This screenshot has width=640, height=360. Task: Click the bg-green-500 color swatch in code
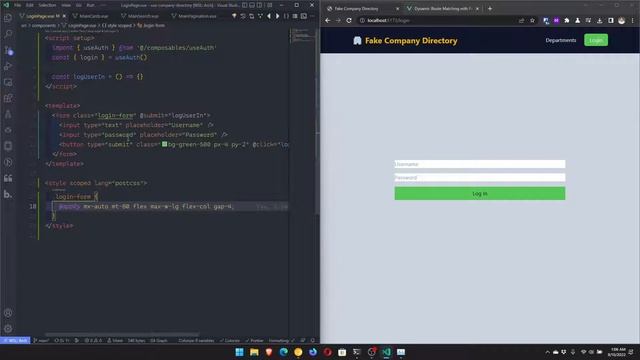click(164, 144)
